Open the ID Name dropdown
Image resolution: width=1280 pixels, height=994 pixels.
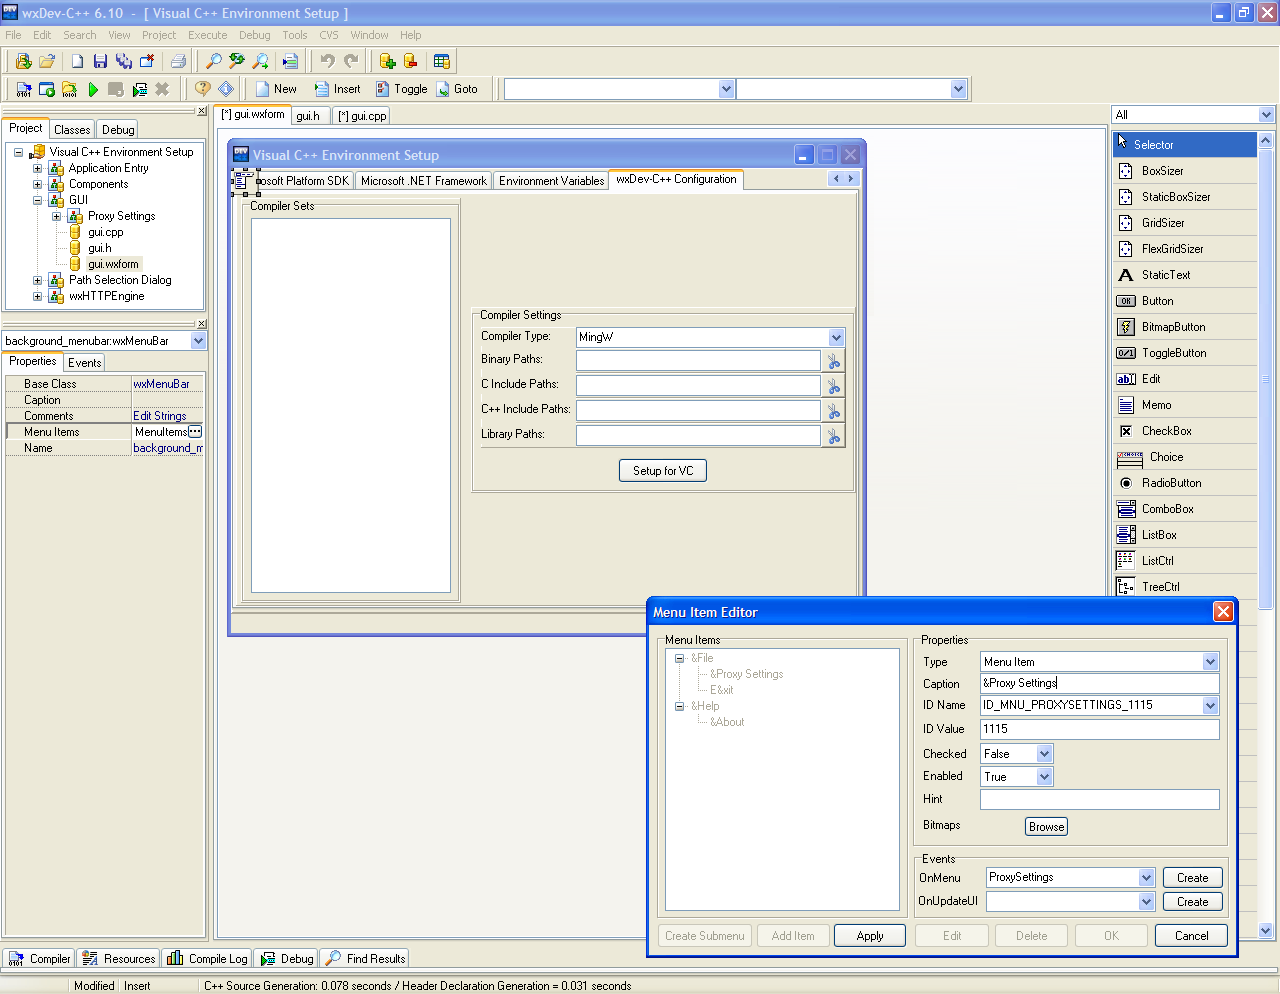[x=1210, y=705]
